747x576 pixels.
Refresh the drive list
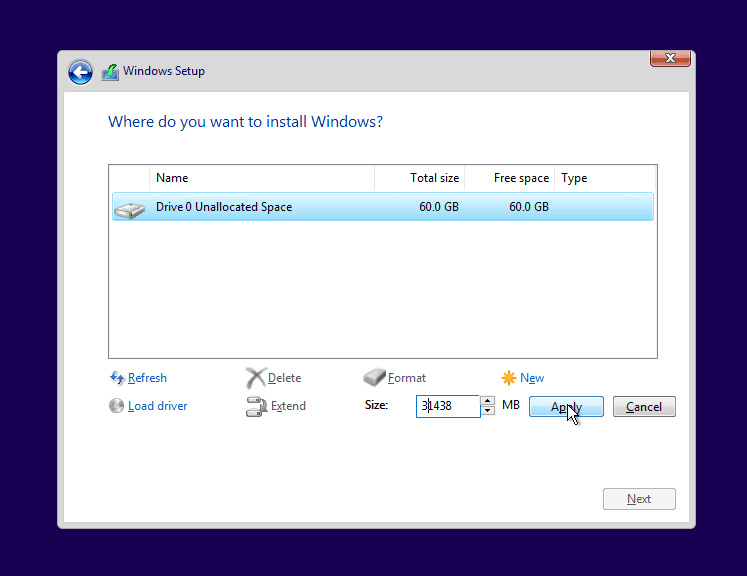(x=147, y=378)
